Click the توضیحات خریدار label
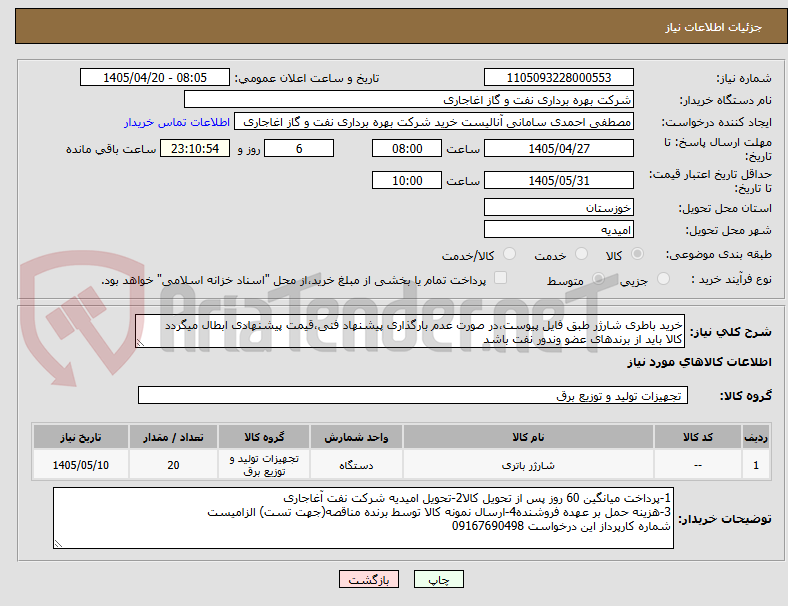The height and width of the screenshot is (606, 788). 725,519
